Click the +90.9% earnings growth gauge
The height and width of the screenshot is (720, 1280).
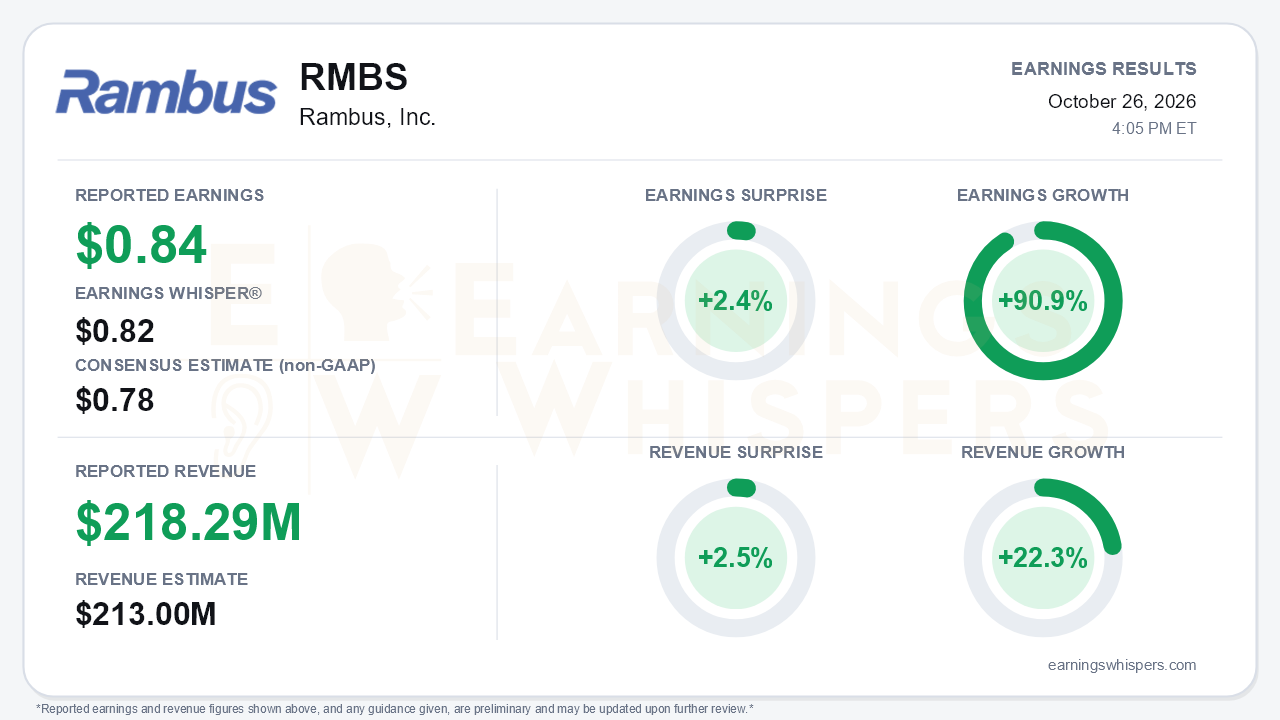1043,301
